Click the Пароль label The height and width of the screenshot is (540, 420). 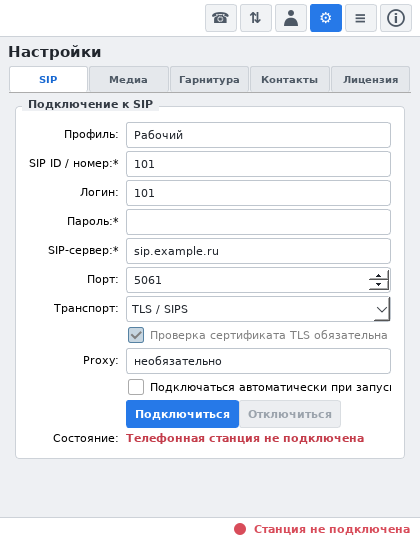point(93,221)
